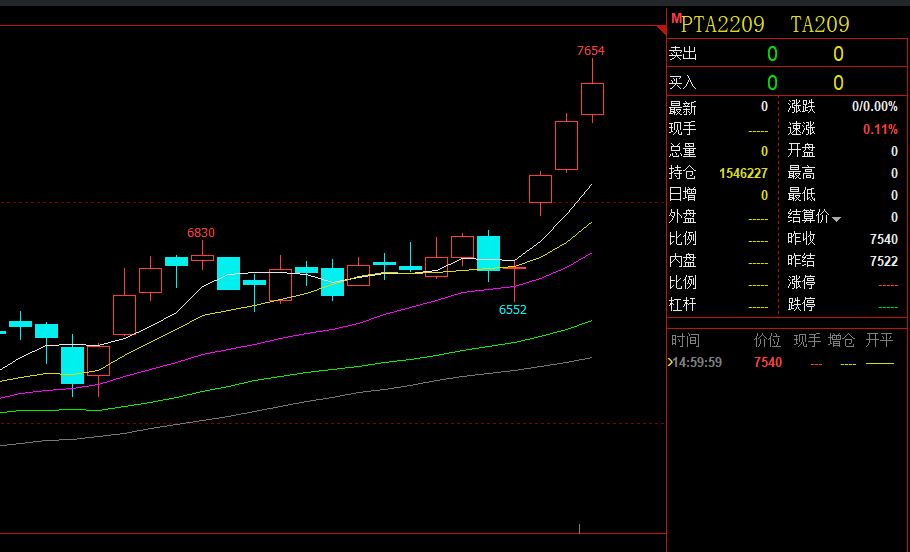Select the 14:59:59 tick trade row
This screenshot has height=552, width=910.
click(787, 362)
